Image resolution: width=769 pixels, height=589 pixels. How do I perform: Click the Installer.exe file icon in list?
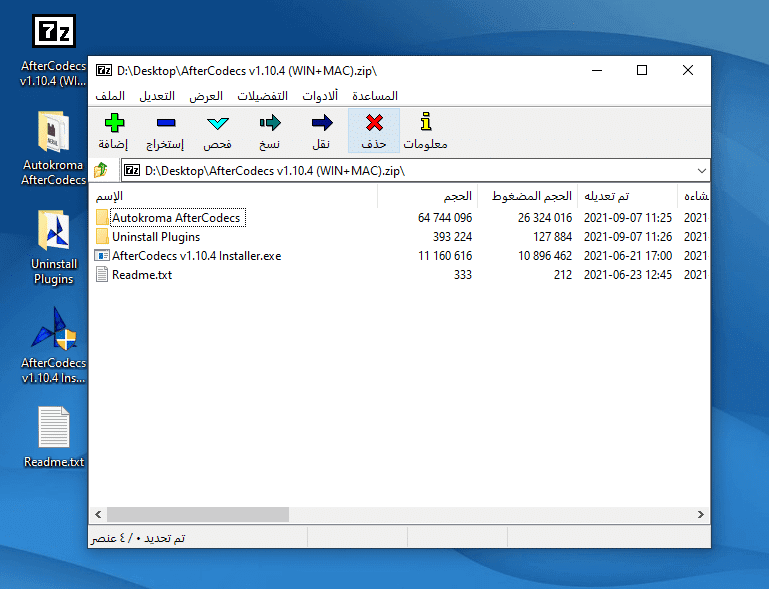(x=102, y=256)
